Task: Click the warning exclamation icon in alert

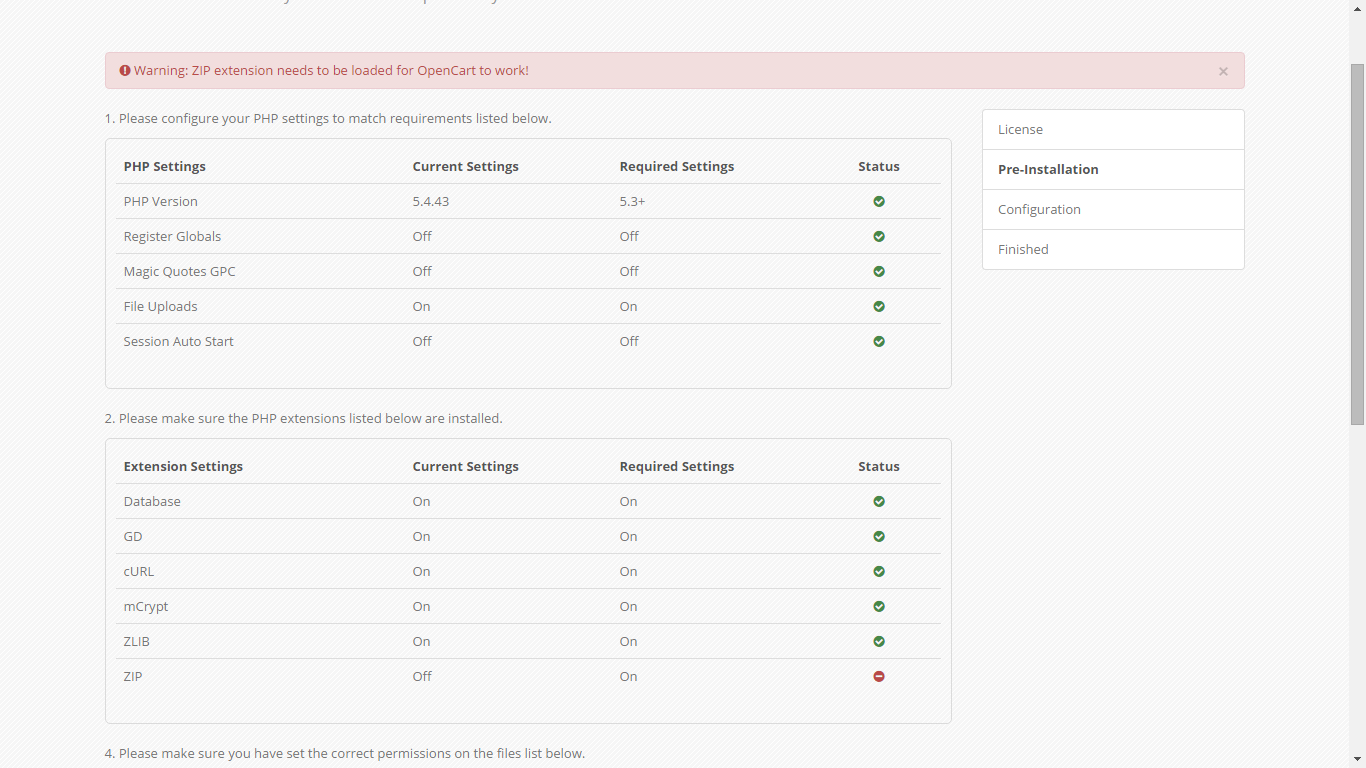Action: [x=125, y=70]
